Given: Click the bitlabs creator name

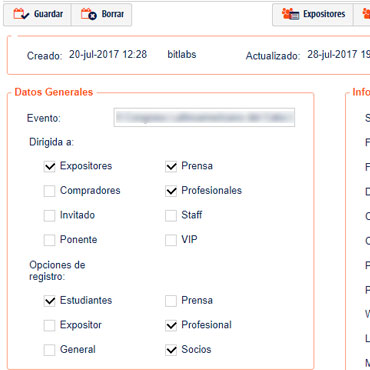Looking at the screenshot, I should (182, 54).
